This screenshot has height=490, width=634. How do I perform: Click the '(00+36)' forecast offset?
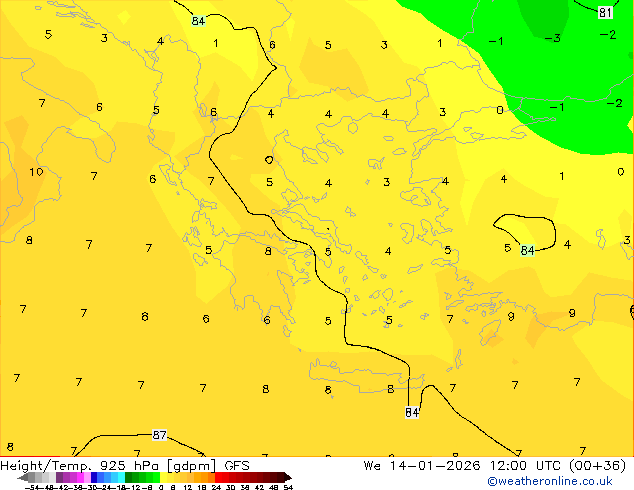coord(597,466)
